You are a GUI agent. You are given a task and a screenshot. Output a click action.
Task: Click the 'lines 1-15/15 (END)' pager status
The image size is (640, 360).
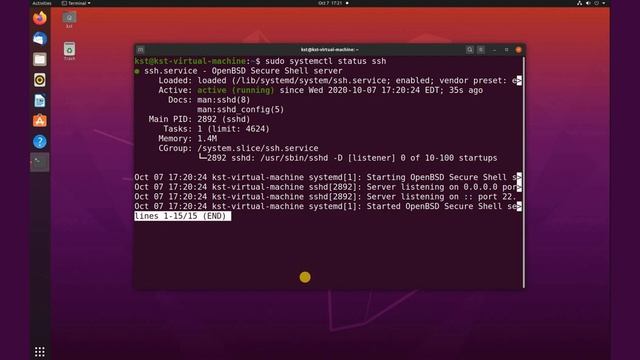point(182,216)
